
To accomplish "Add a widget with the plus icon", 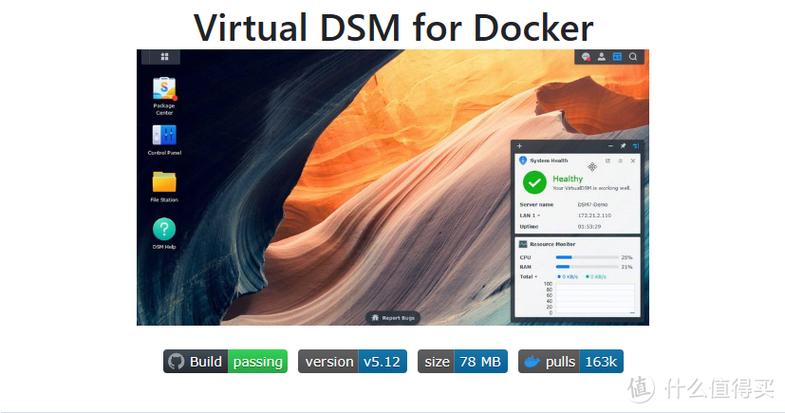I will tap(519, 146).
